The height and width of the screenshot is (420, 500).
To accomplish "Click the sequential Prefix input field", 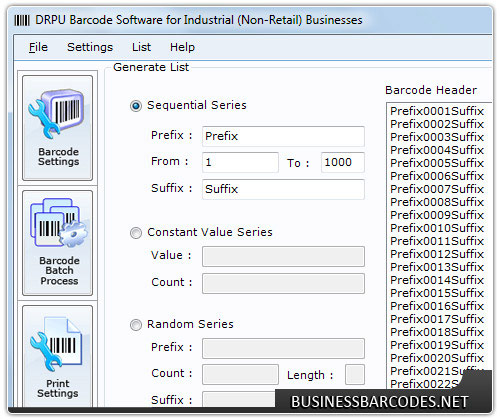I will click(x=283, y=136).
